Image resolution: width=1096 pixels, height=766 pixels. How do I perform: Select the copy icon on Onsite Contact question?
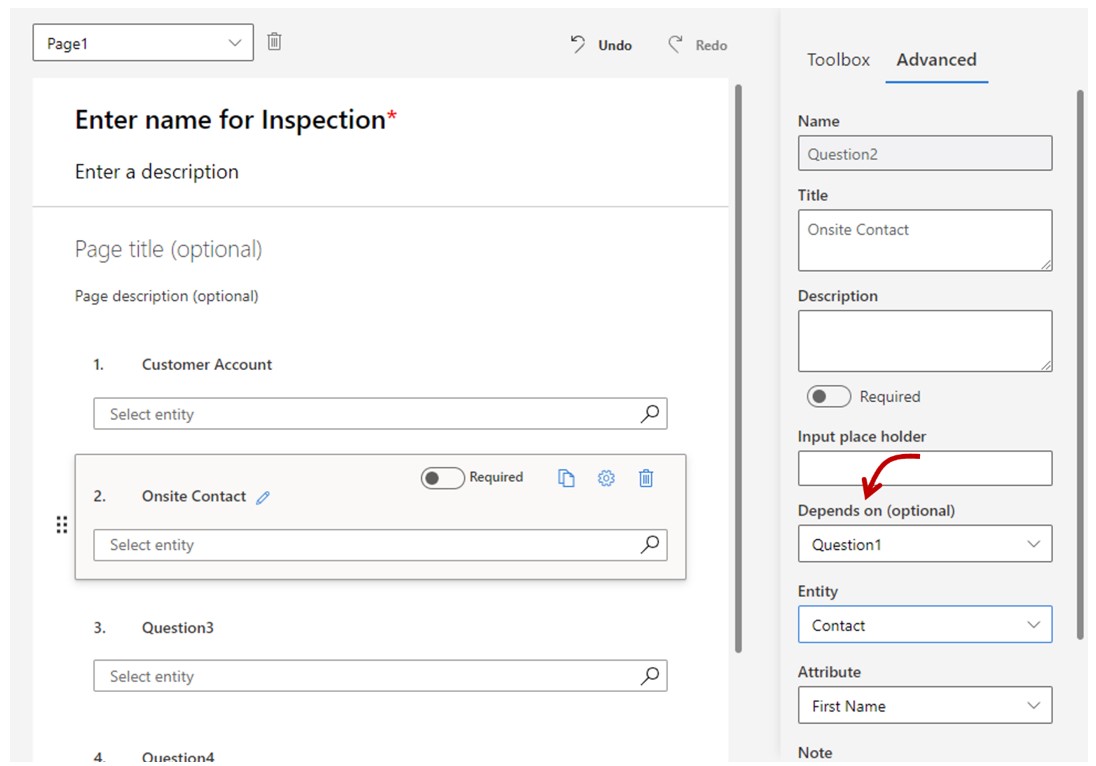[566, 479]
